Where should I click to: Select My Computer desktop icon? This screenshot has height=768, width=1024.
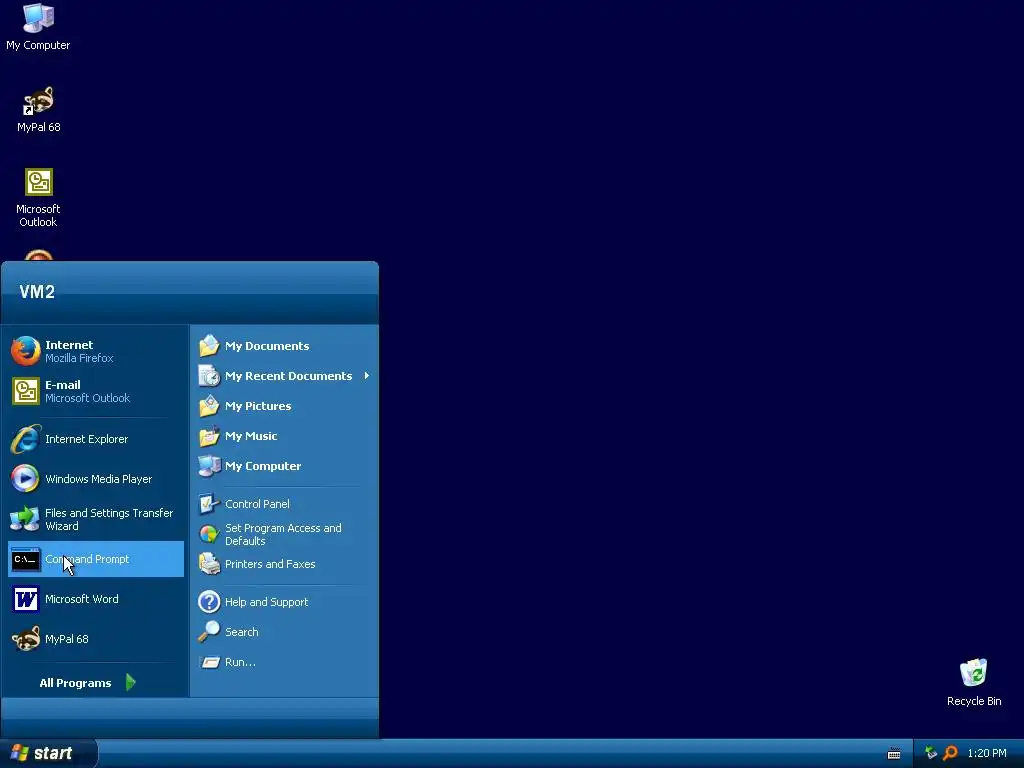(x=38, y=27)
